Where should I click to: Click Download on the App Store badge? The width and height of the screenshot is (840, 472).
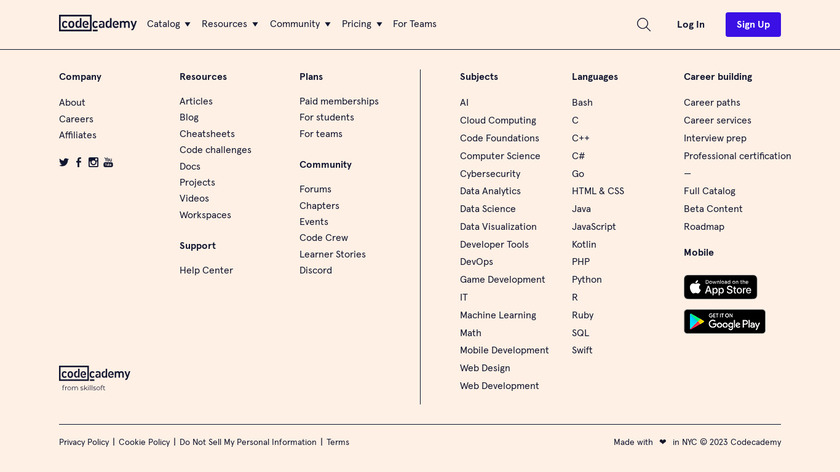click(x=720, y=287)
